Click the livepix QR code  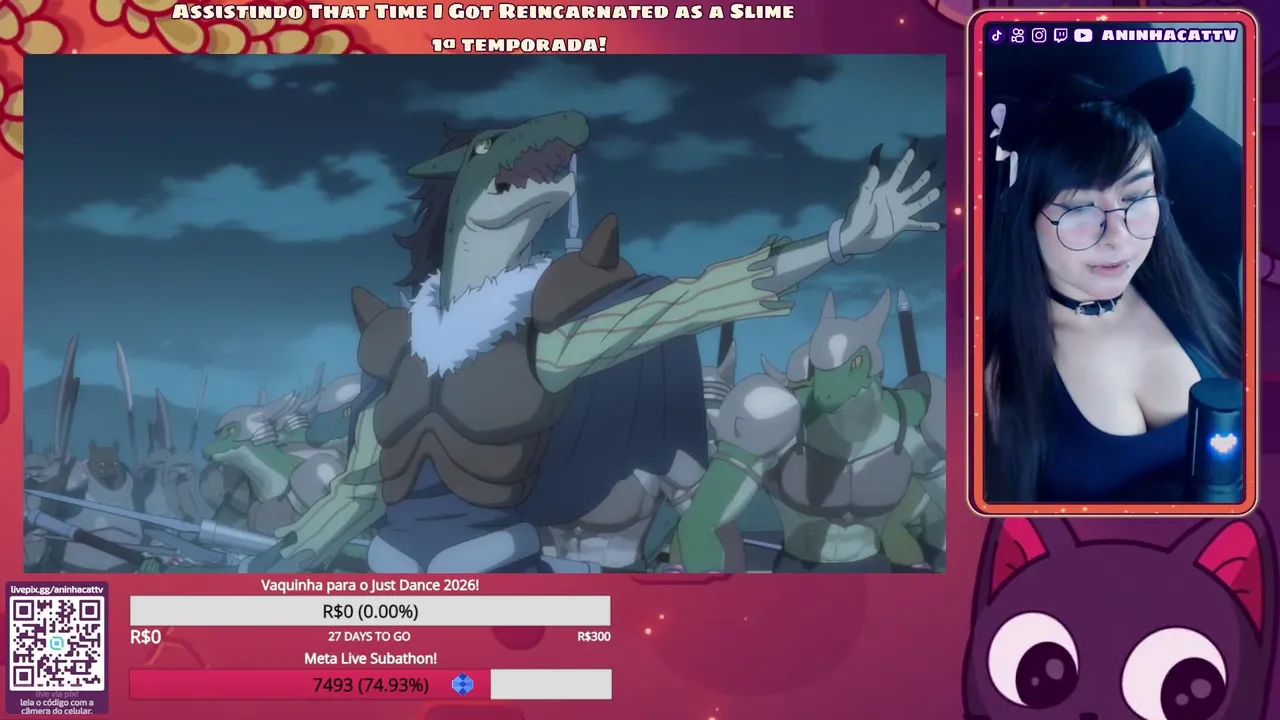pos(57,642)
